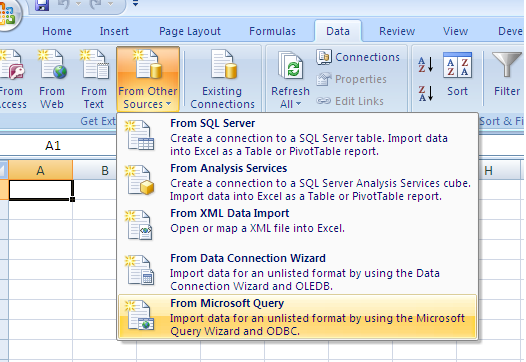Click cell A1 in the worksheet
This screenshot has height=362, width=526.
click(x=40, y=190)
